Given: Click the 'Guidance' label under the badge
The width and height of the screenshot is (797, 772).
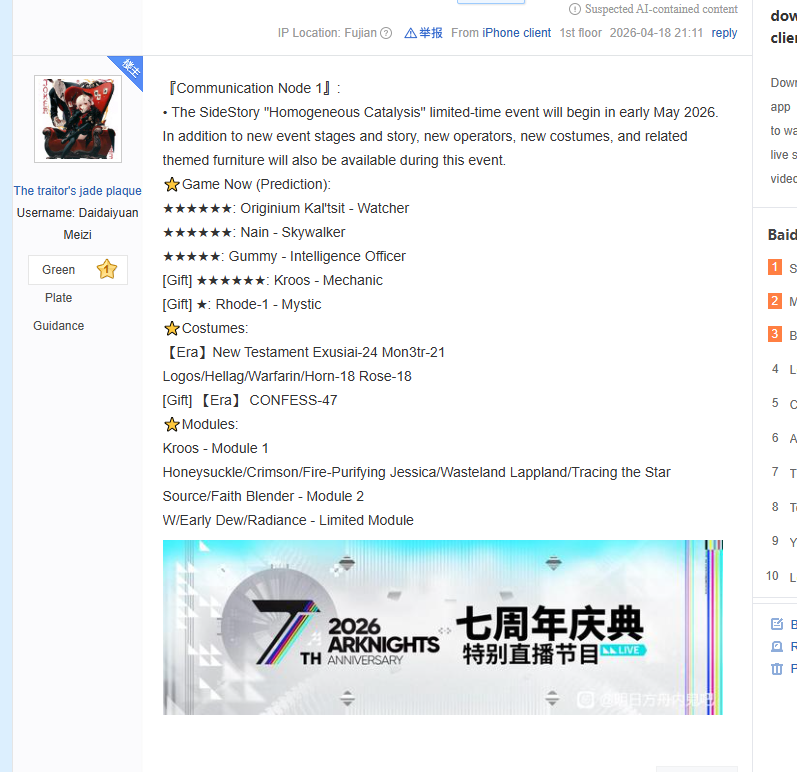Looking at the screenshot, I should (58, 326).
